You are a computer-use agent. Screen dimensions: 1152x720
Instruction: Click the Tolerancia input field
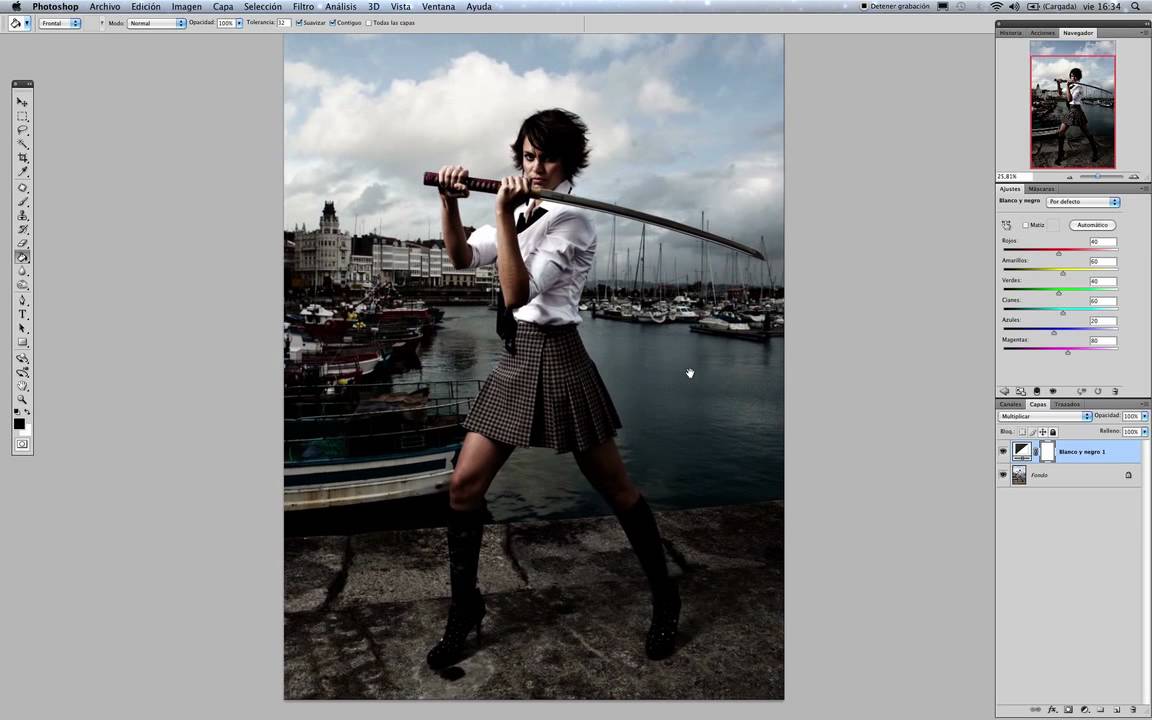(283, 24)
